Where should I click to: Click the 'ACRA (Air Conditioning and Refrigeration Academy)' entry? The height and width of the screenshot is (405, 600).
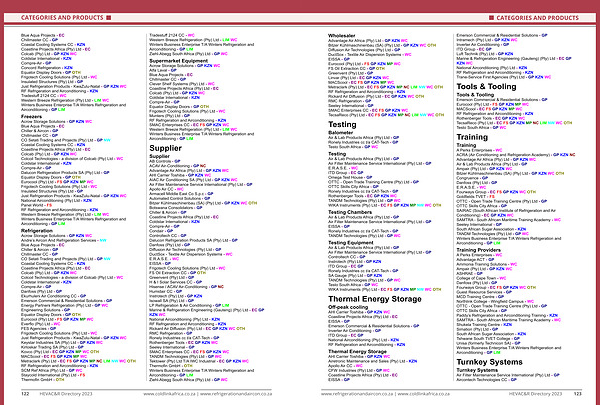pos(516,155)
